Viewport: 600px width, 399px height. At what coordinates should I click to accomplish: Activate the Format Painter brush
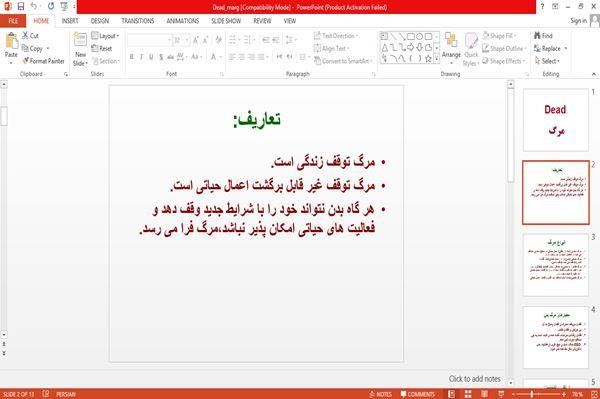(43, 61)
